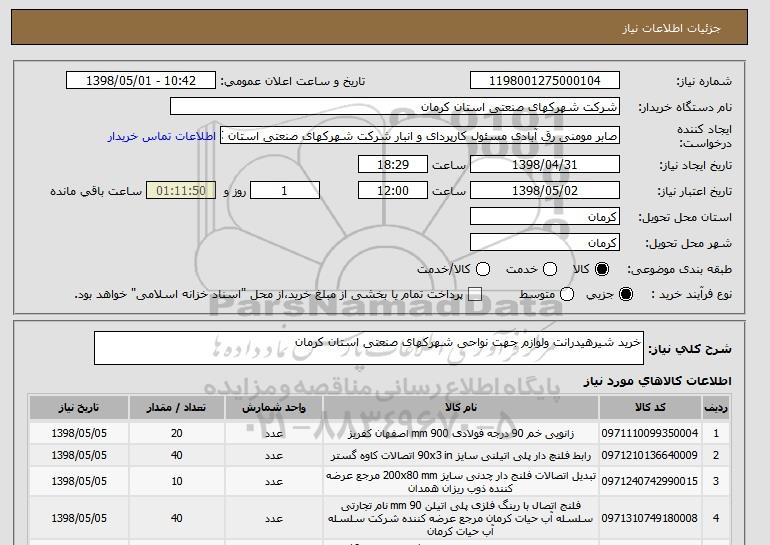Click the نام کالا column header

(461, 408)
